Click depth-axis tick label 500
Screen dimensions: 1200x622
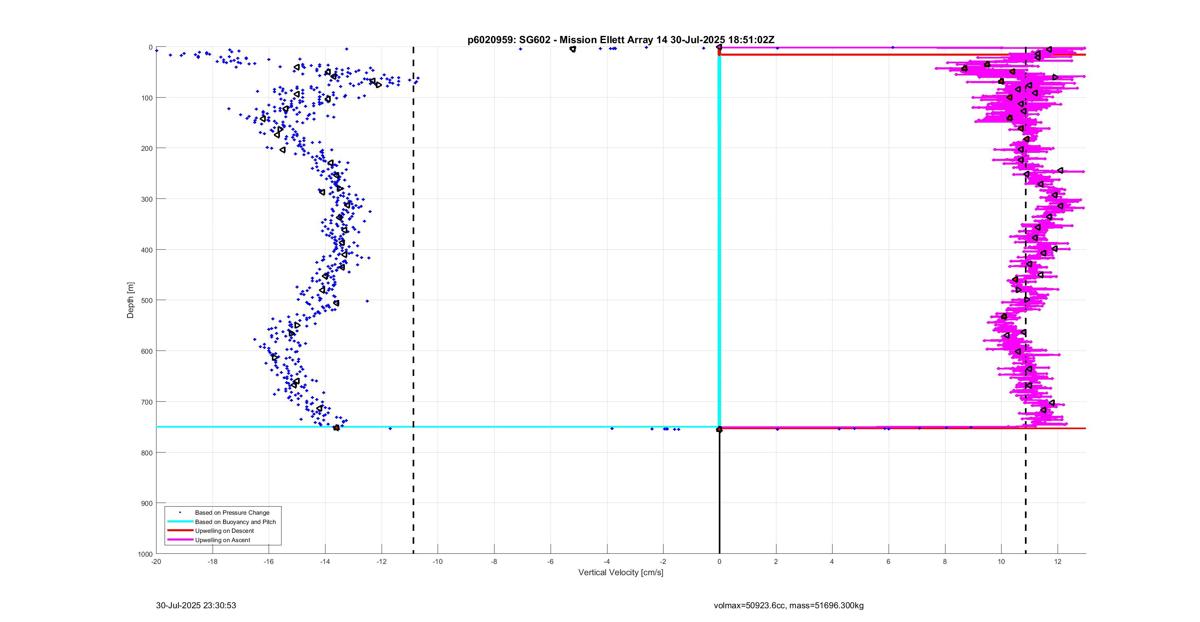tap(146, 300)
